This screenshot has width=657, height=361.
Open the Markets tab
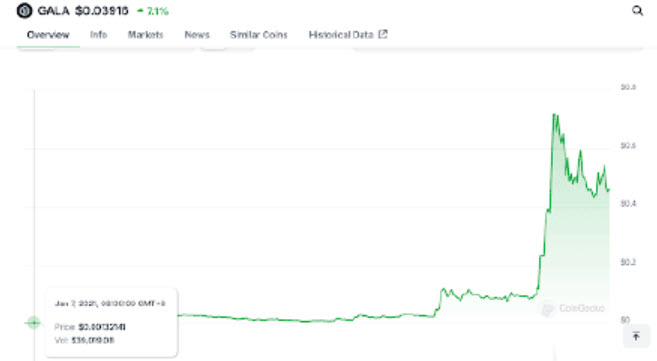tap(145, 35)
